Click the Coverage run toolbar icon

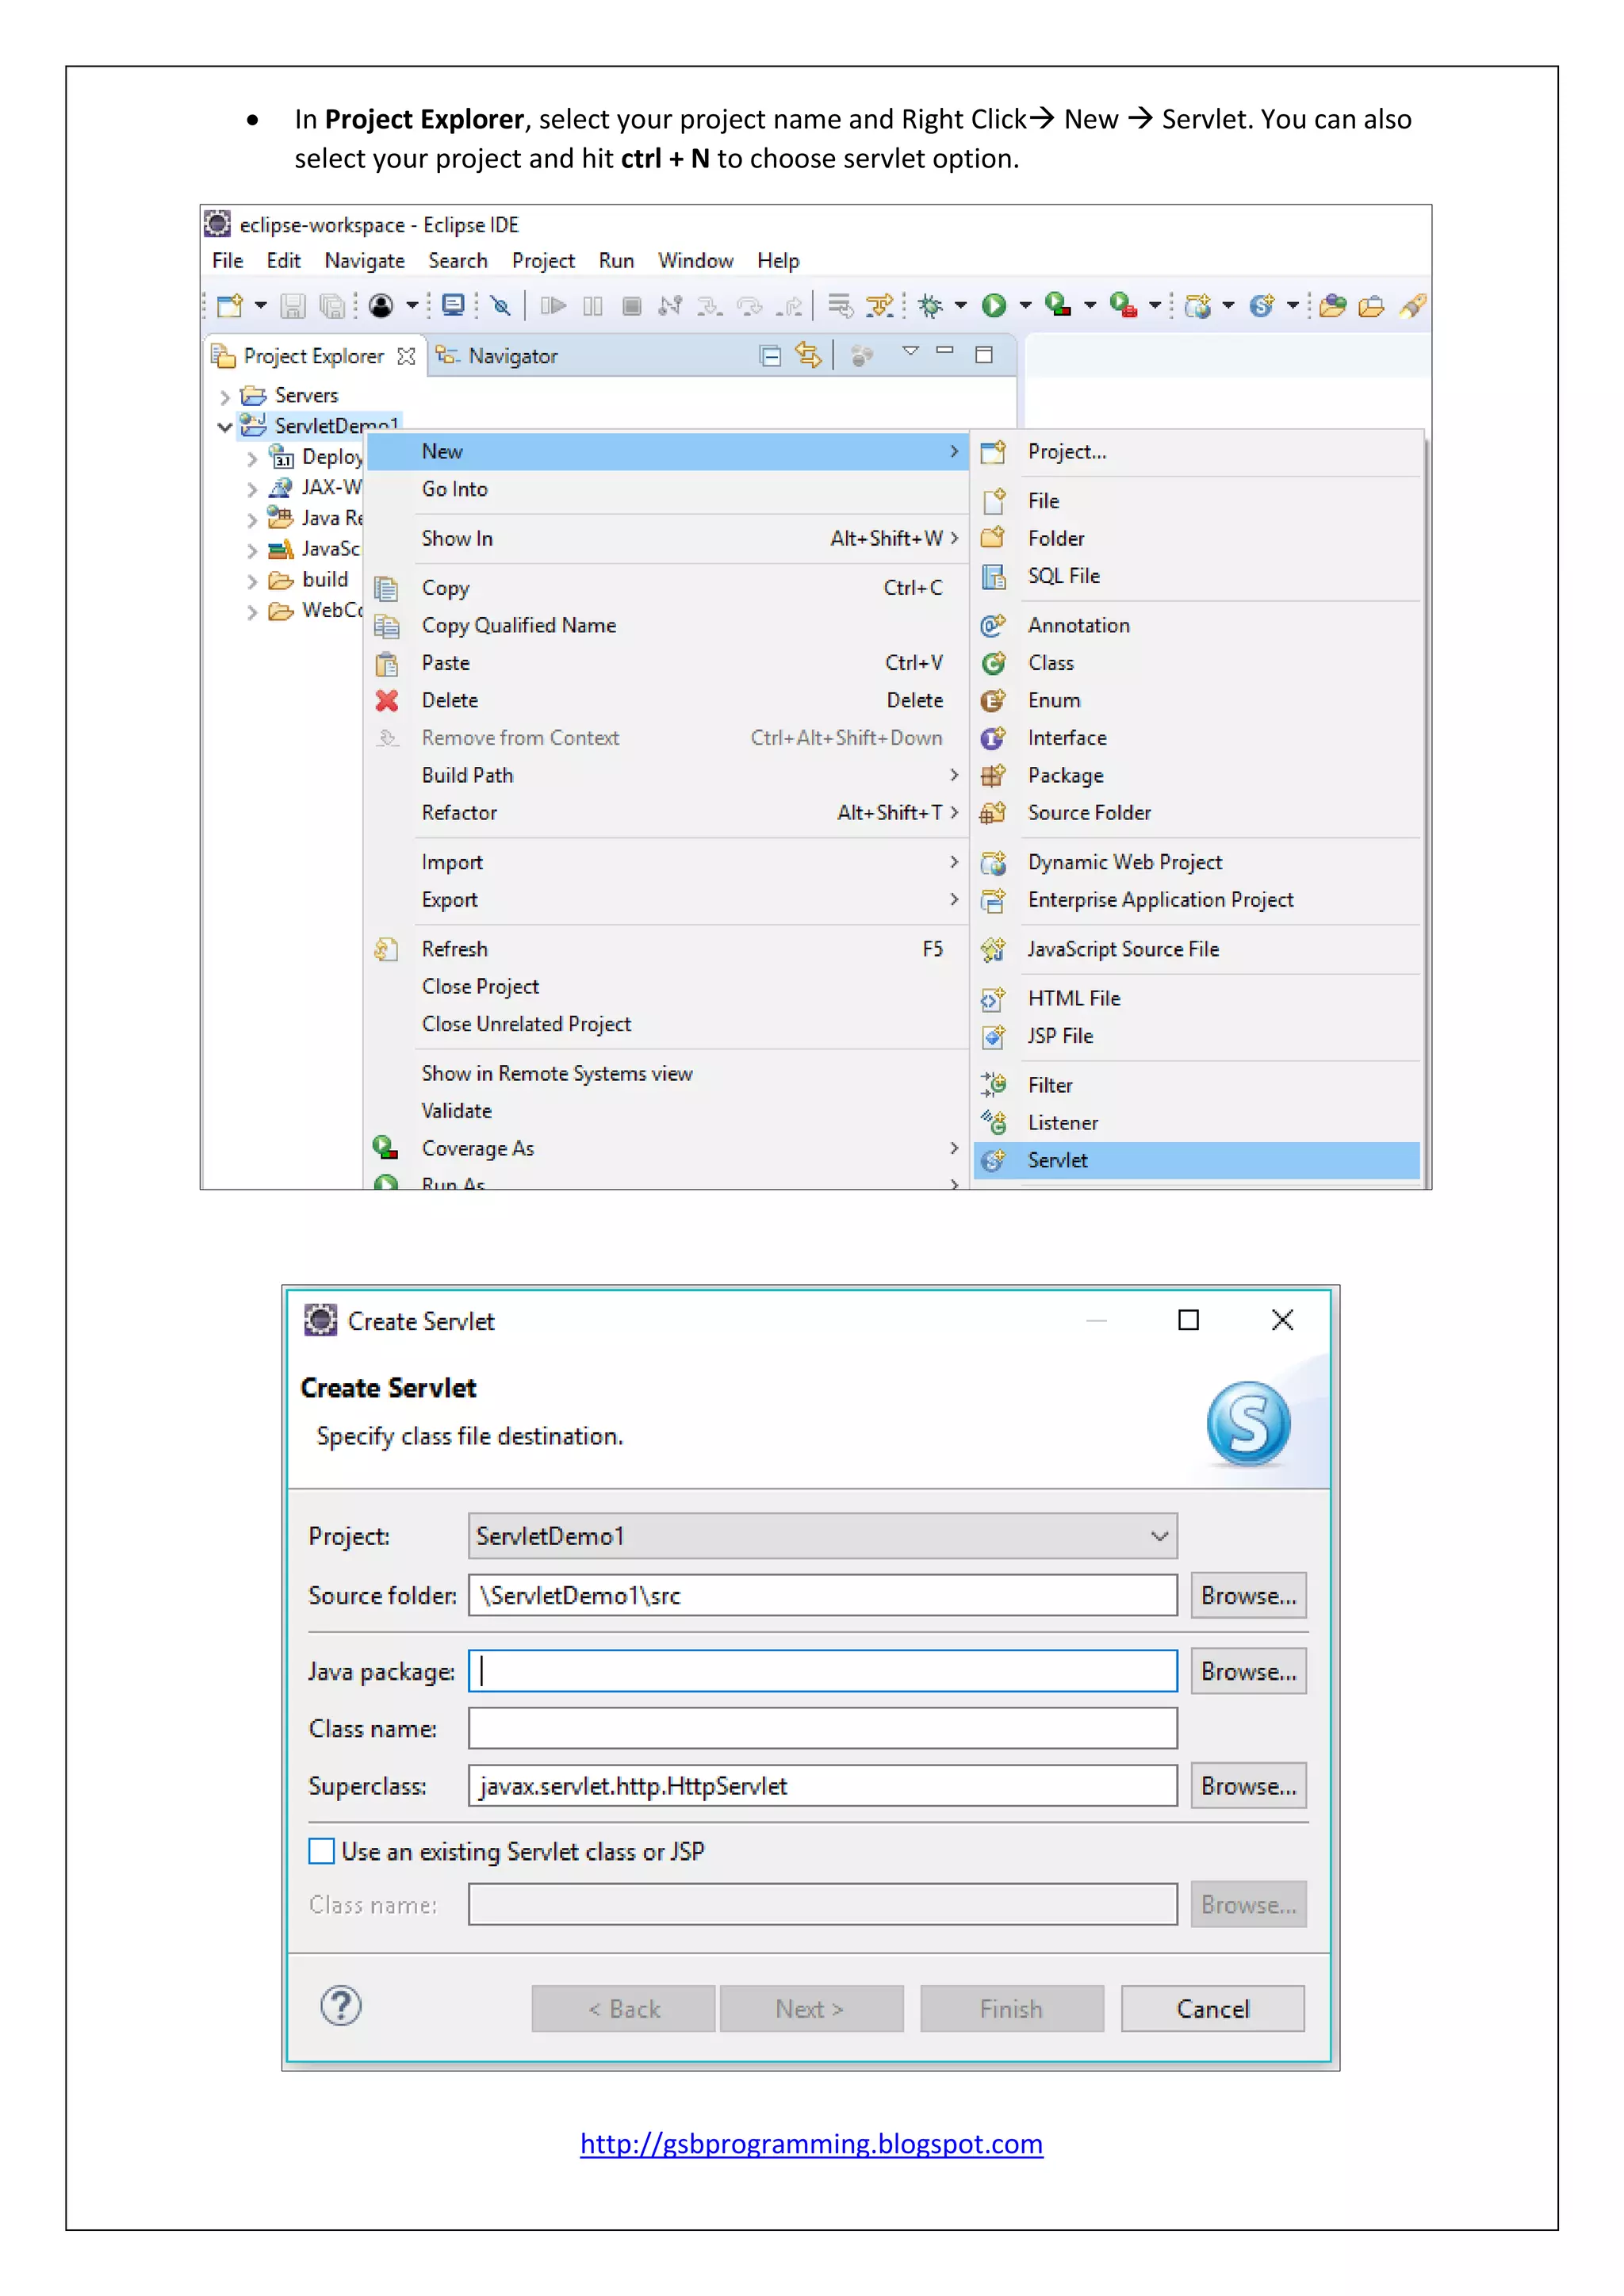(1058, 304)
